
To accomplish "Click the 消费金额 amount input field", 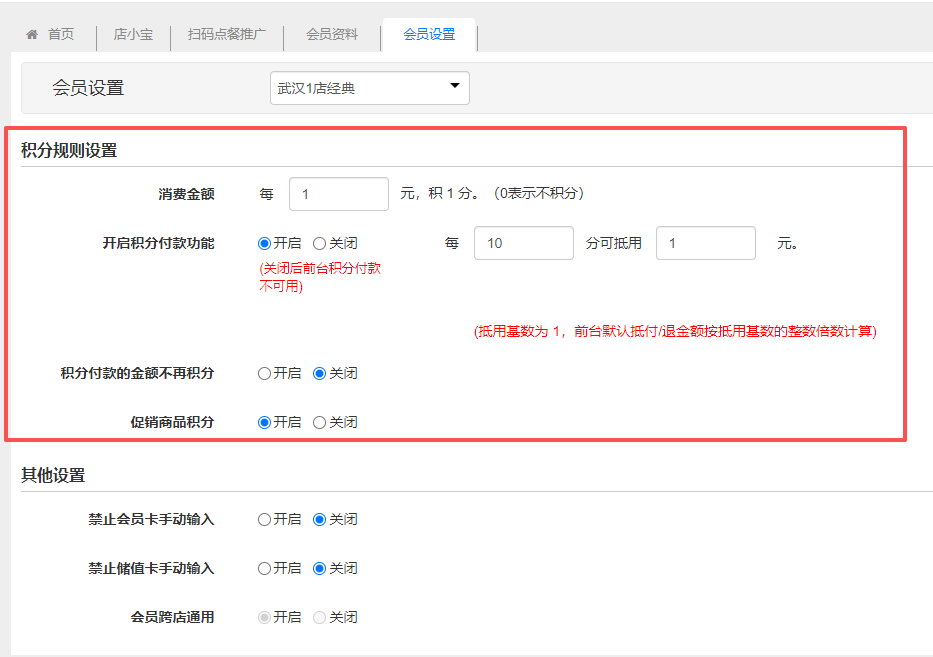I will click(x=338, y=194).
